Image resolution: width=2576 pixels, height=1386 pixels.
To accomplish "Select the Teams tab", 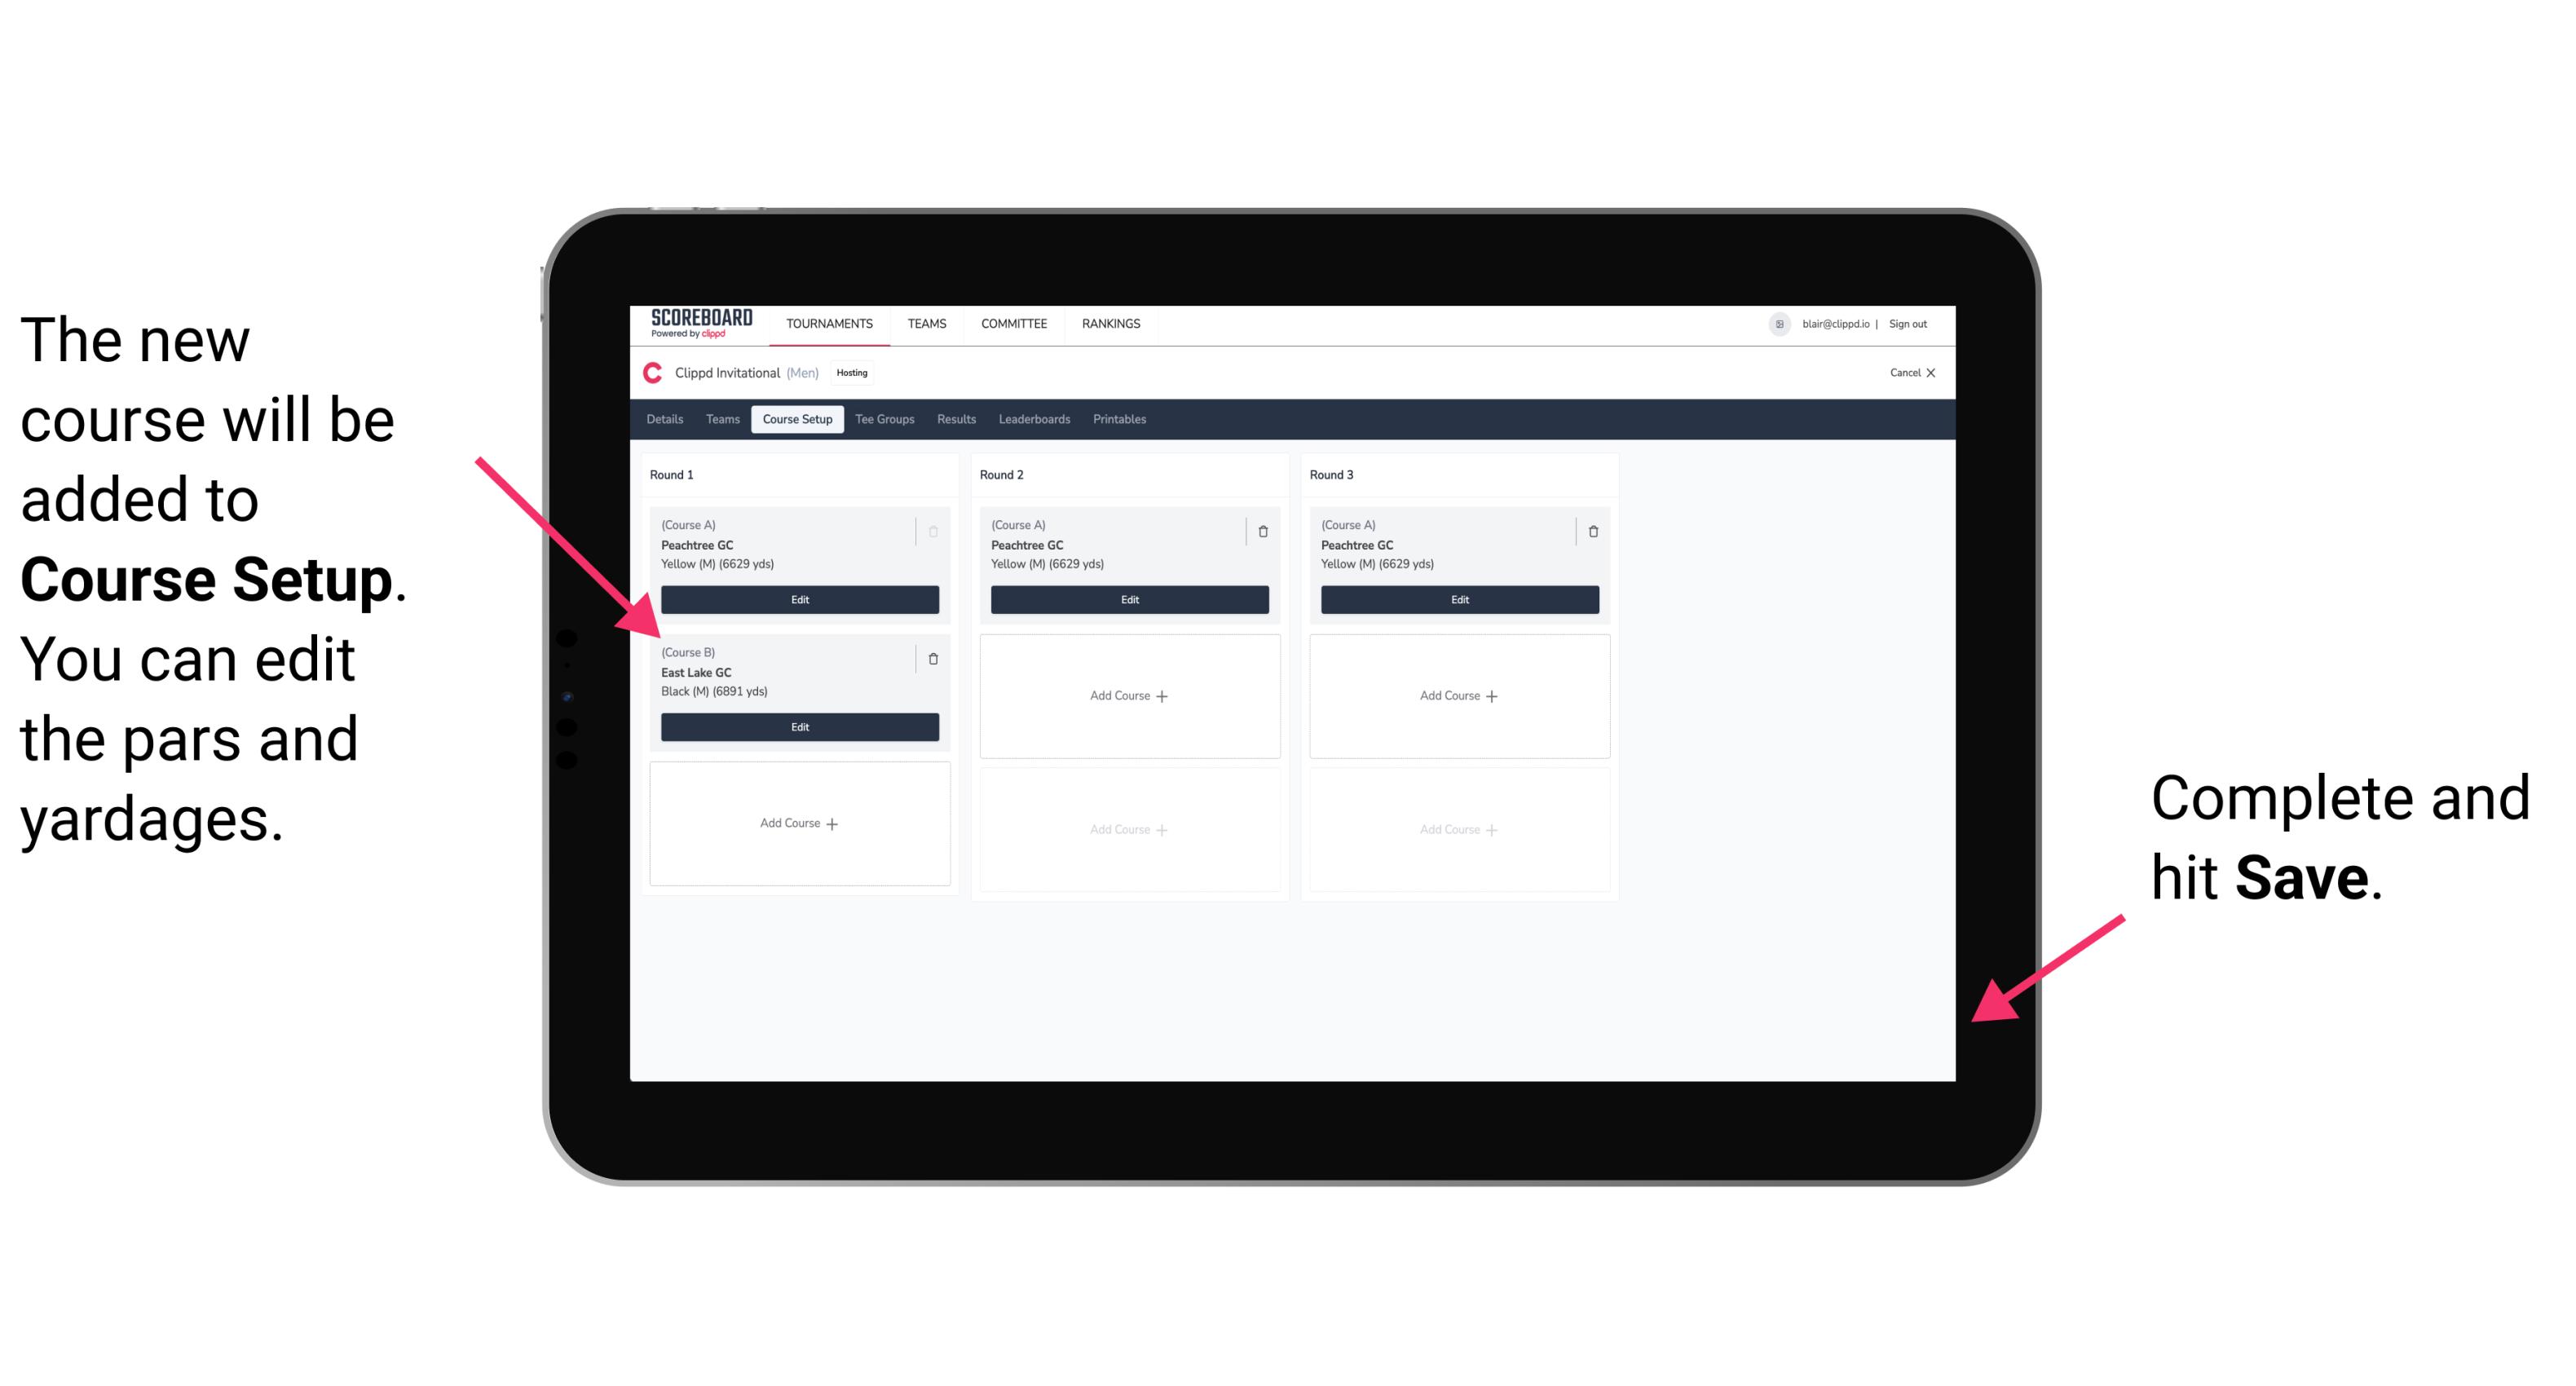I will coord(720,418).
